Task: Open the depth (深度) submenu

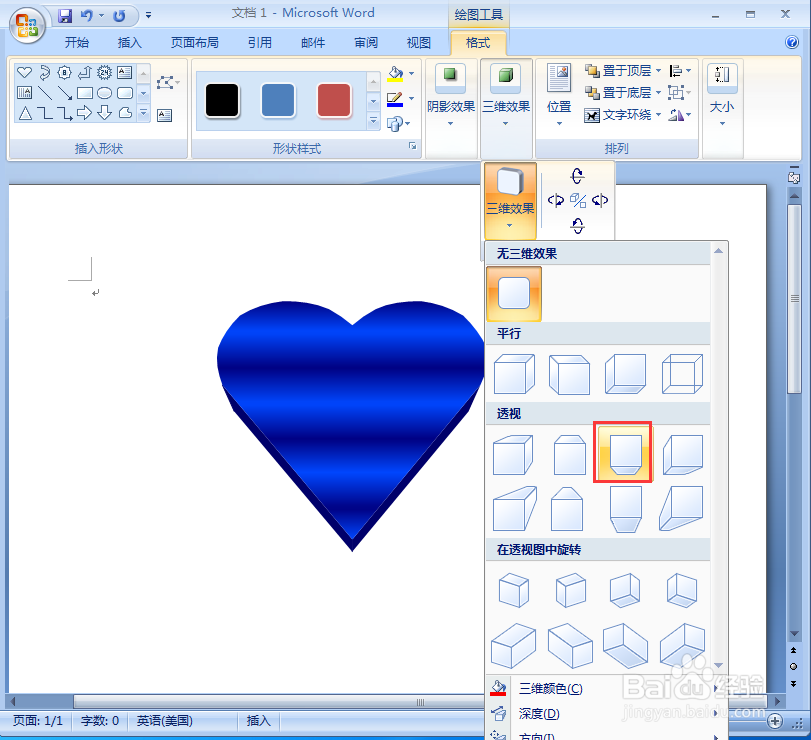Action: pos(606,714)
